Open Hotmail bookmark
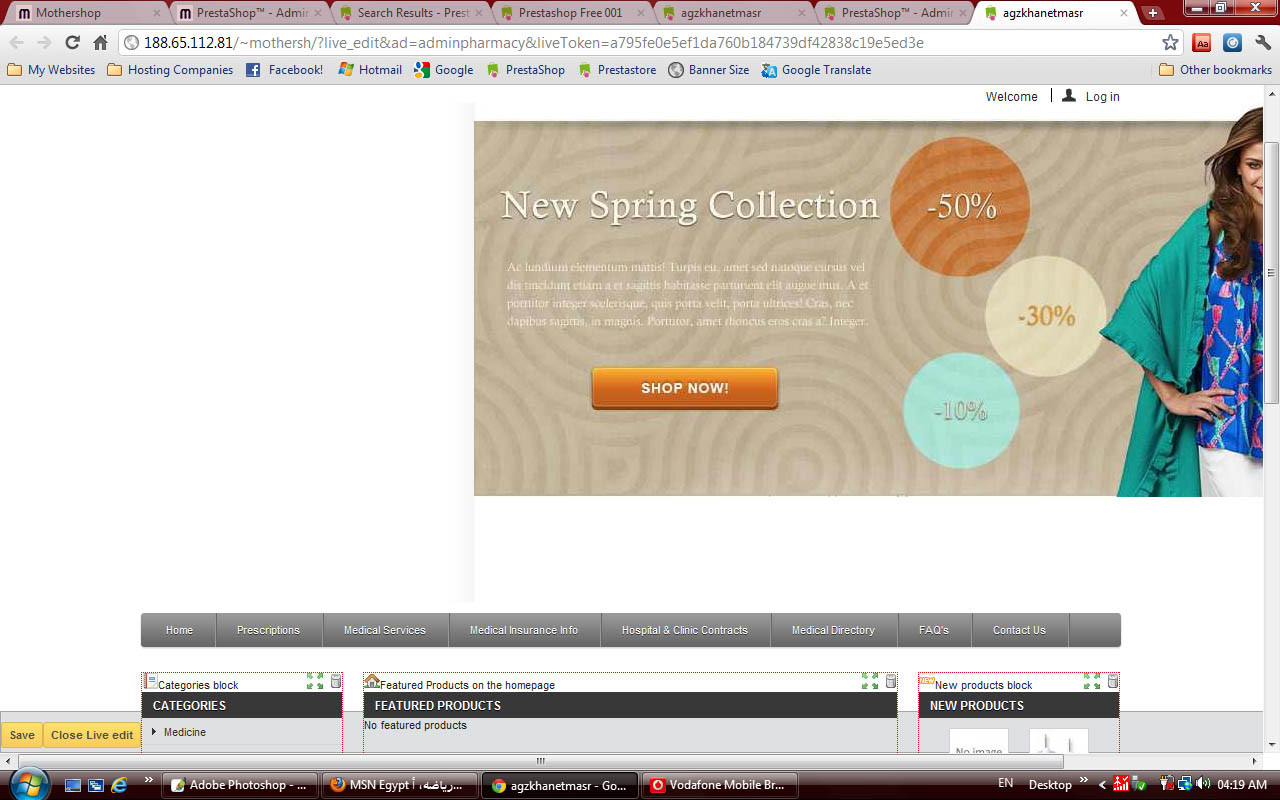The height and width of the screenshot is (800, 1280). [370, 70]
